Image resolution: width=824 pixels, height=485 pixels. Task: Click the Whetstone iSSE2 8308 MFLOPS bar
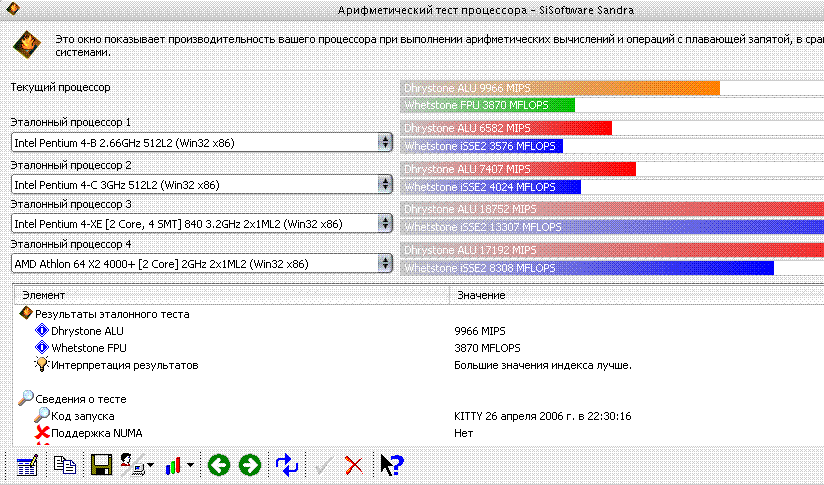pos(587,268)
